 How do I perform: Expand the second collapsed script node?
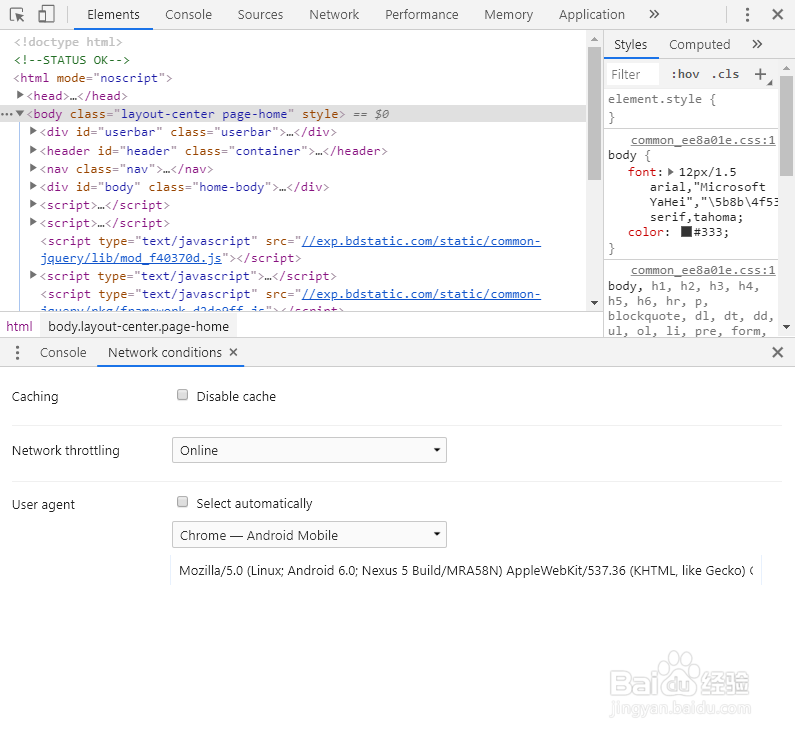click(x=33, y=222)
